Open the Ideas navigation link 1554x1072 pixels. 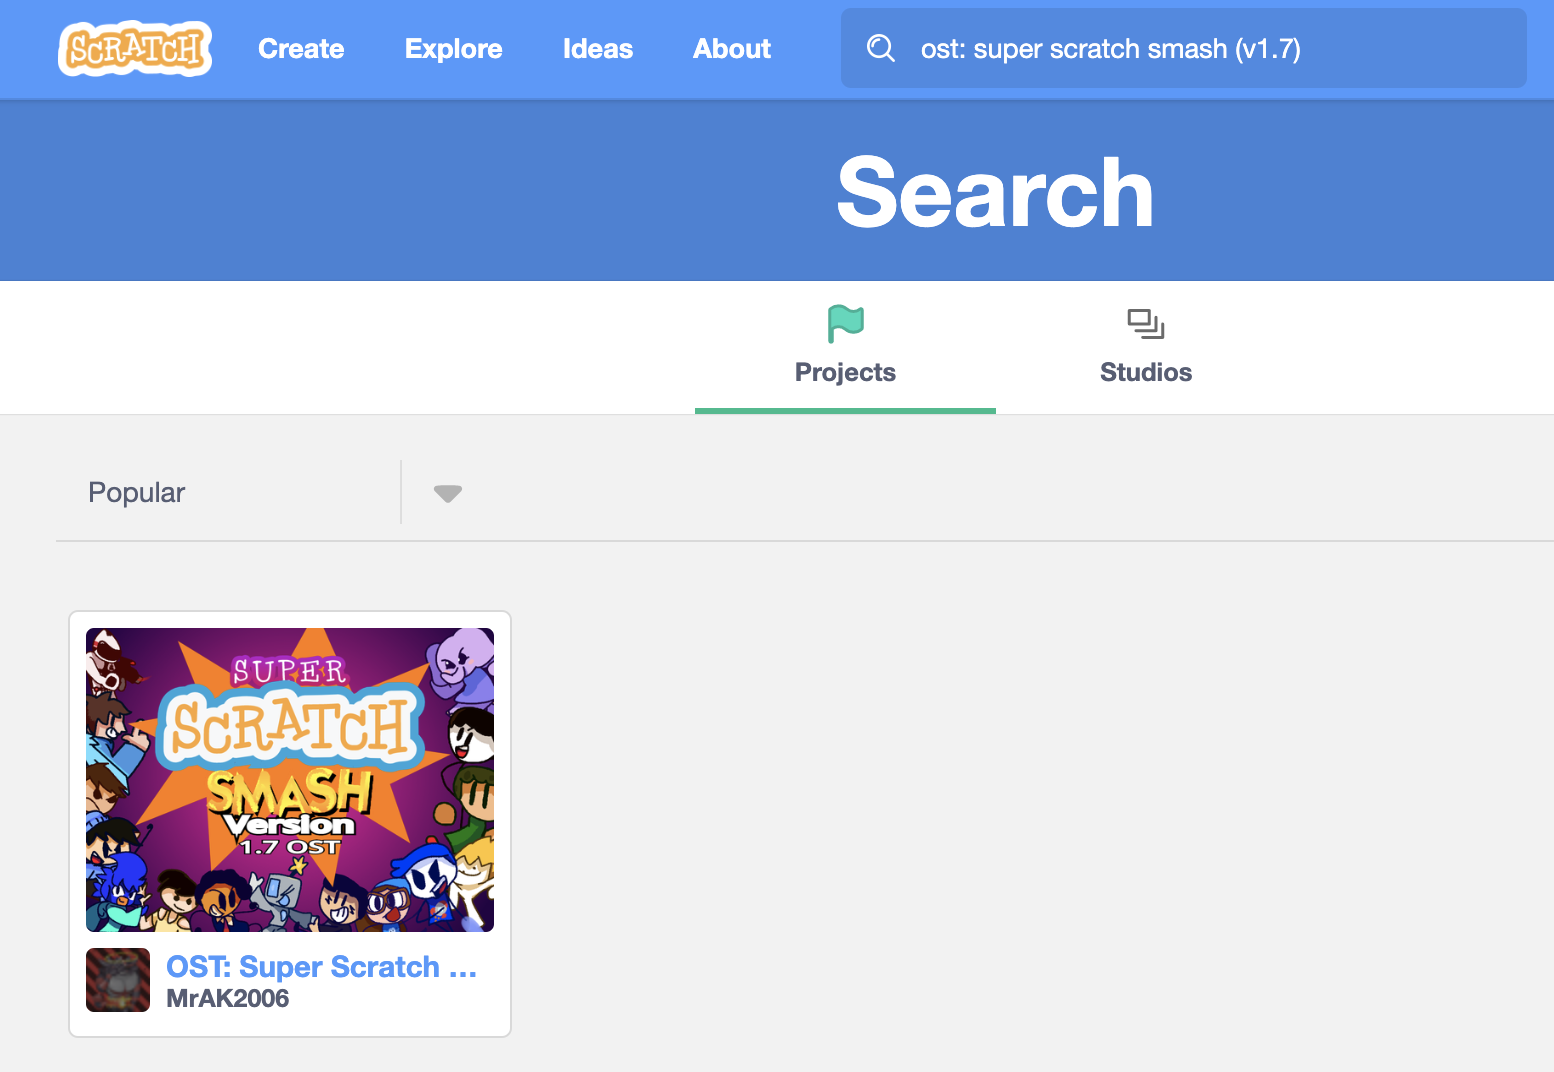[x=597, y=49]
